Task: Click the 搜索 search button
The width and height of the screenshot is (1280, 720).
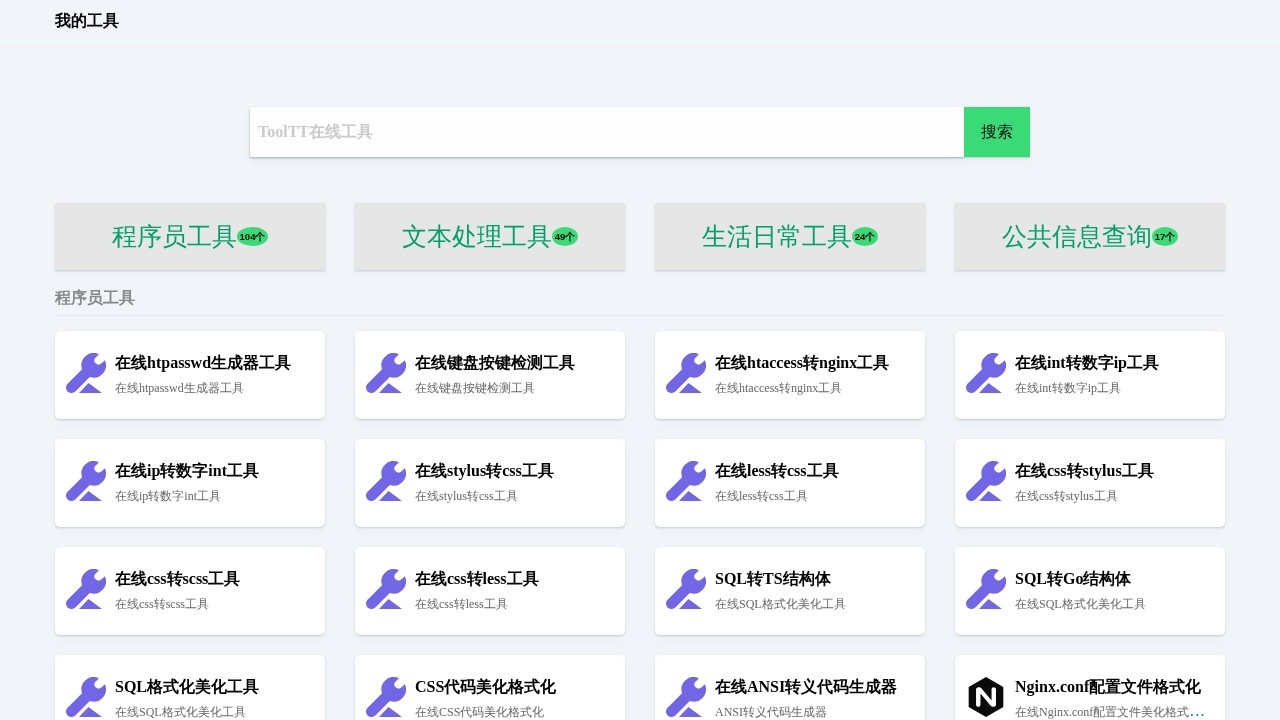Action: click(996, 131)
